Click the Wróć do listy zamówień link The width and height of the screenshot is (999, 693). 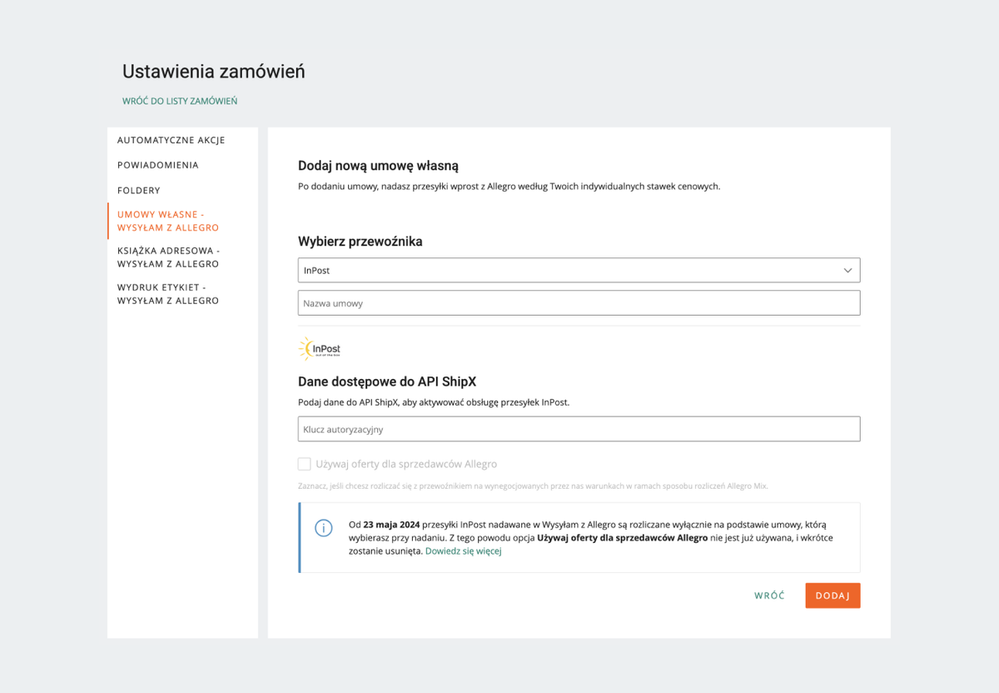point(180,101)
